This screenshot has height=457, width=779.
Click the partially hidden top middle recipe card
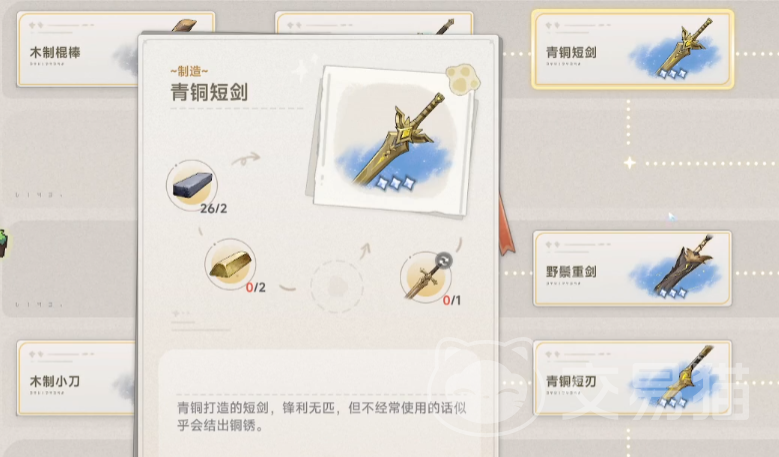click(374, 23)
